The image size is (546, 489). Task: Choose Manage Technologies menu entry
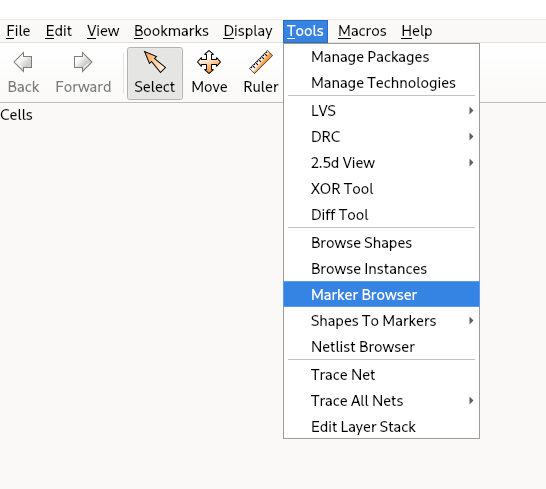point(381,83)
